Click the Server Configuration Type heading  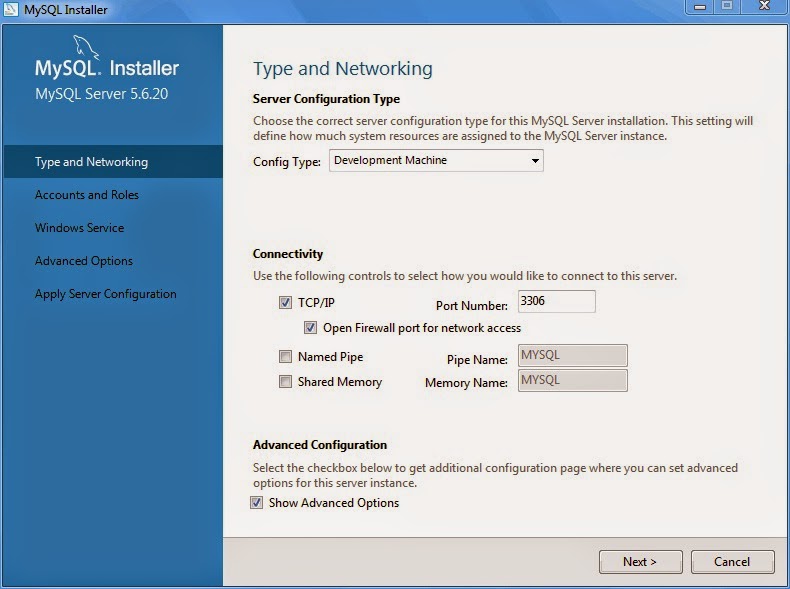pos(326,99)
